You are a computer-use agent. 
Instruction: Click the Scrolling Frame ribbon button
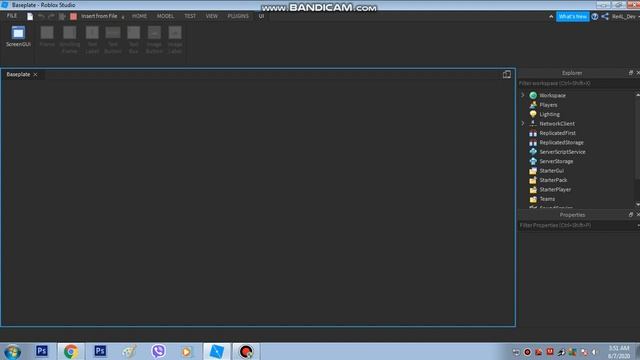[69, 40]
